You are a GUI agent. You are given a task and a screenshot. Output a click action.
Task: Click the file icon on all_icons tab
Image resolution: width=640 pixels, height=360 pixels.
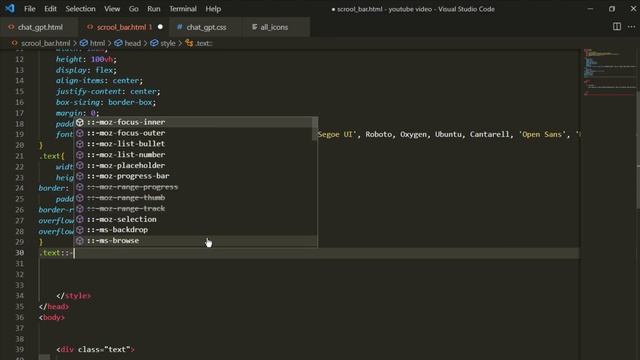click(x=254, y=27)
